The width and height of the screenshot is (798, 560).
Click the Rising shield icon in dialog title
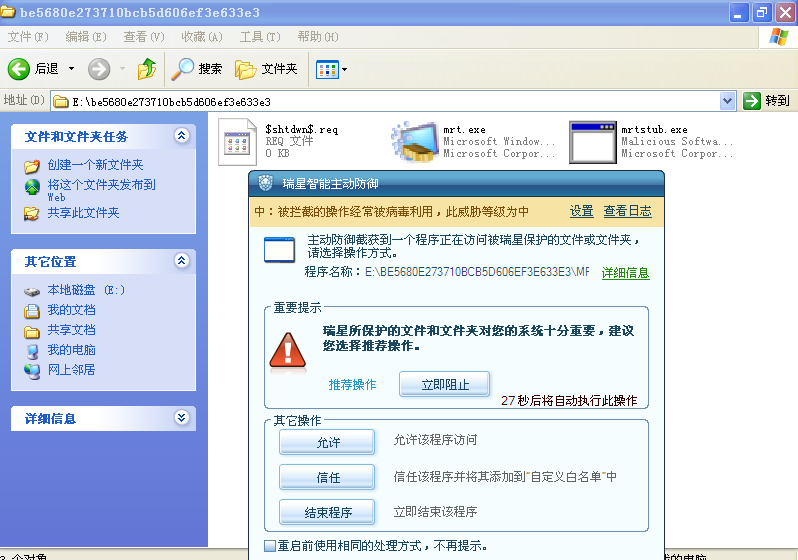pos(266,183)
